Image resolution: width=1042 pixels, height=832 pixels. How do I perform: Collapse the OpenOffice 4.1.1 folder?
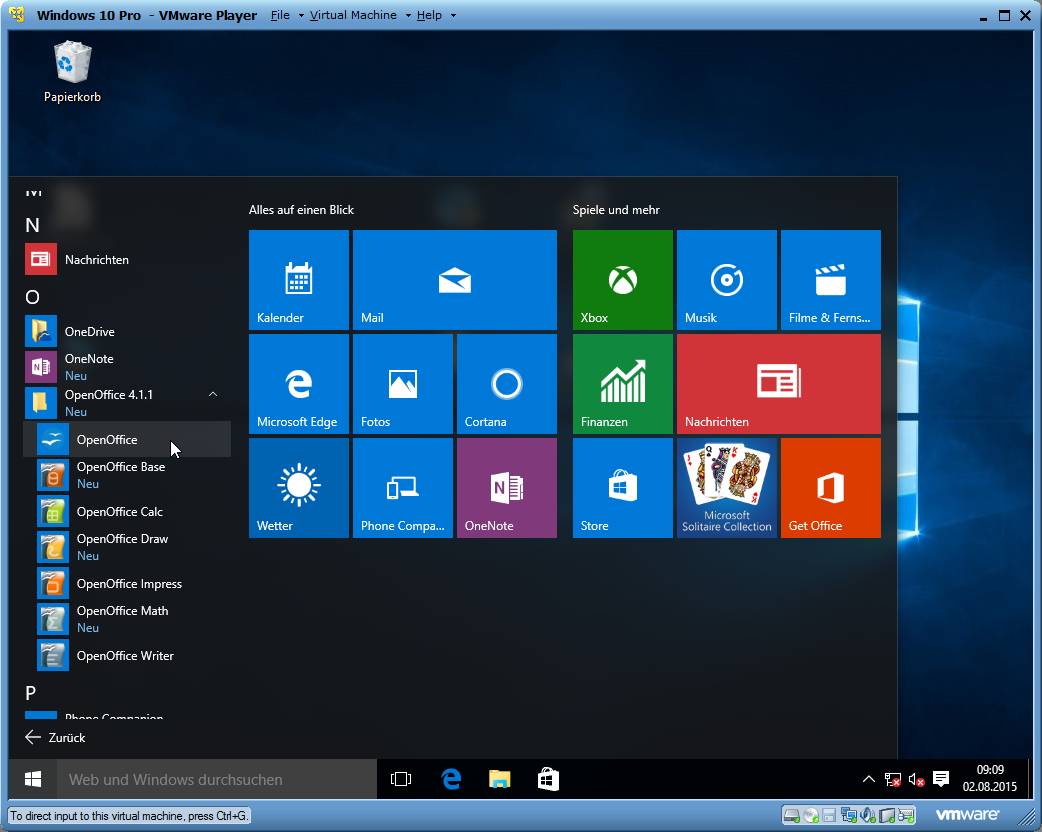click(x=212, y=395)
